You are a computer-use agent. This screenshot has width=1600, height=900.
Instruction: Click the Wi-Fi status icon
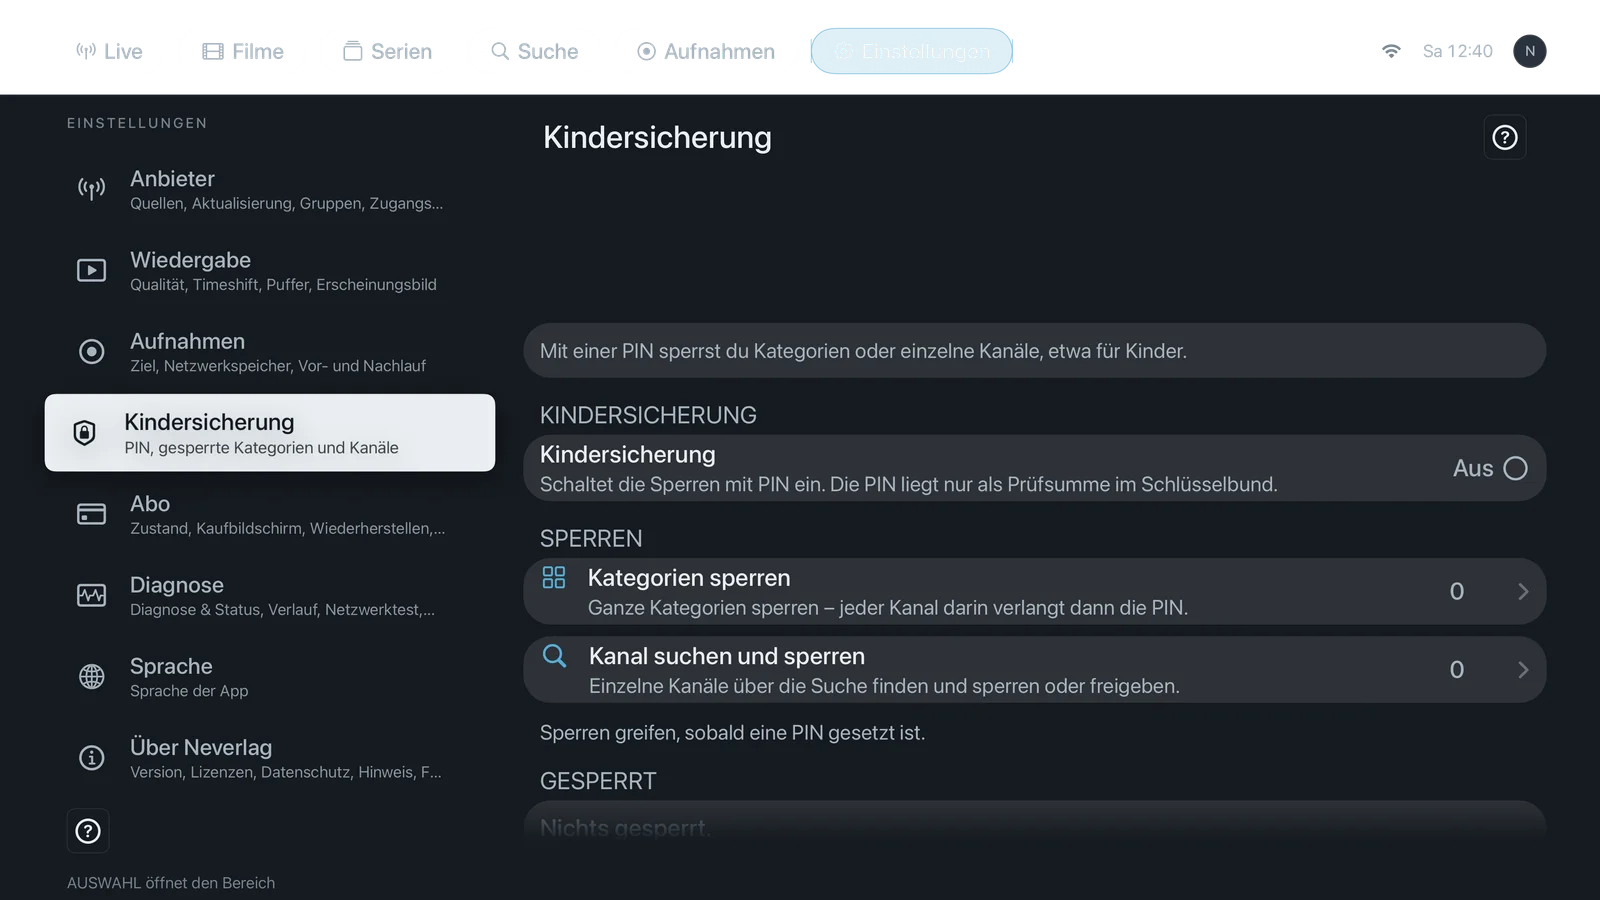[1391, 51]
